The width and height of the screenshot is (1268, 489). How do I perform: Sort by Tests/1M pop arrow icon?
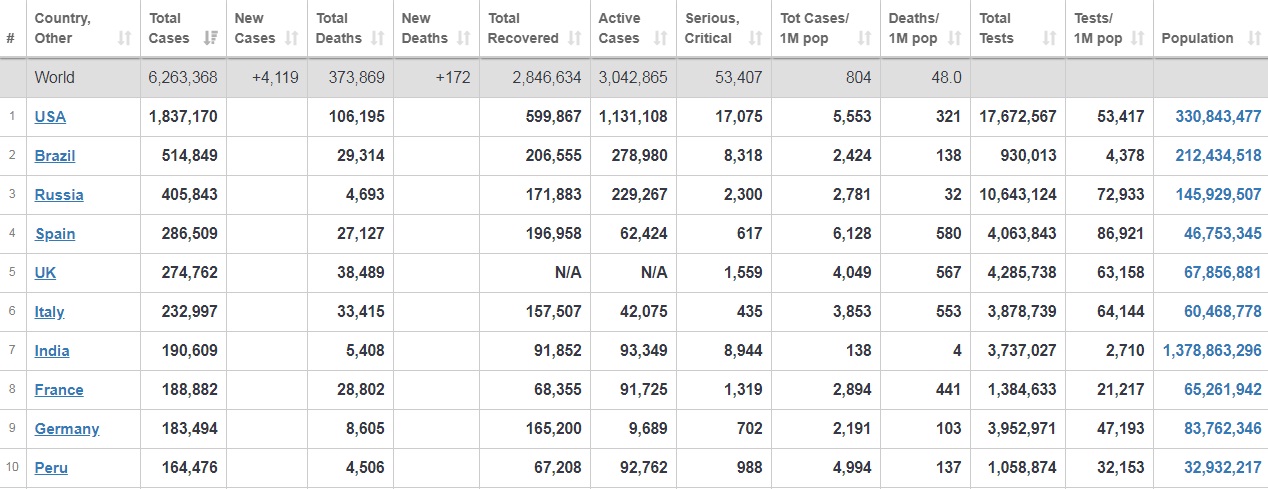pos(1137,38)
